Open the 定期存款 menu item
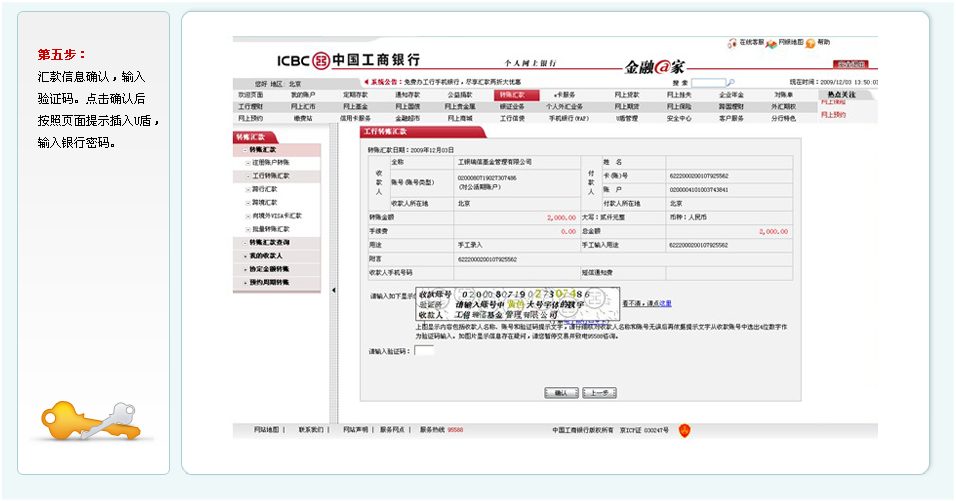 point(355,95)
